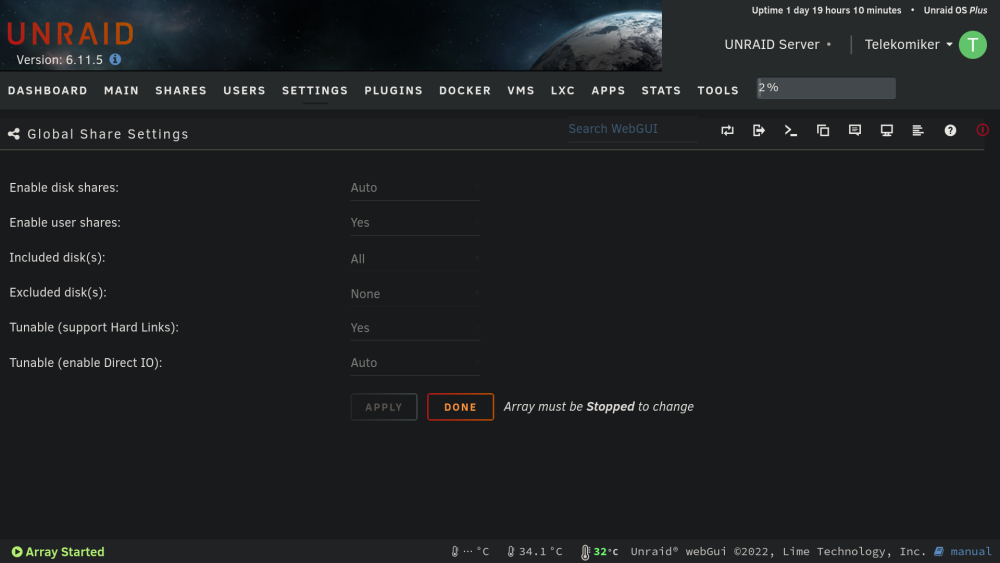Image resolution: width=1000 pixels, height=563 pixels.
Task: Click the monitor info icon in the toolbar
Action: click(886, 130)
